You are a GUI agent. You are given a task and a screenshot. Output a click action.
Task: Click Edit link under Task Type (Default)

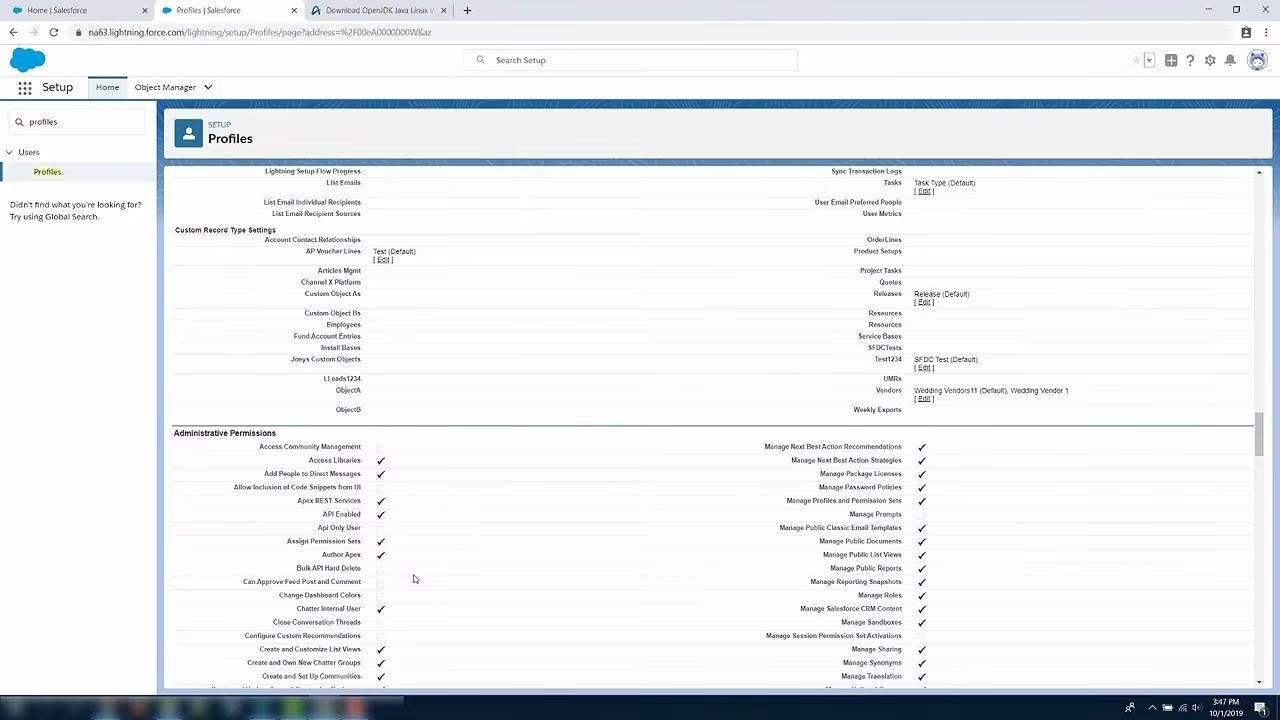(924, 192)
